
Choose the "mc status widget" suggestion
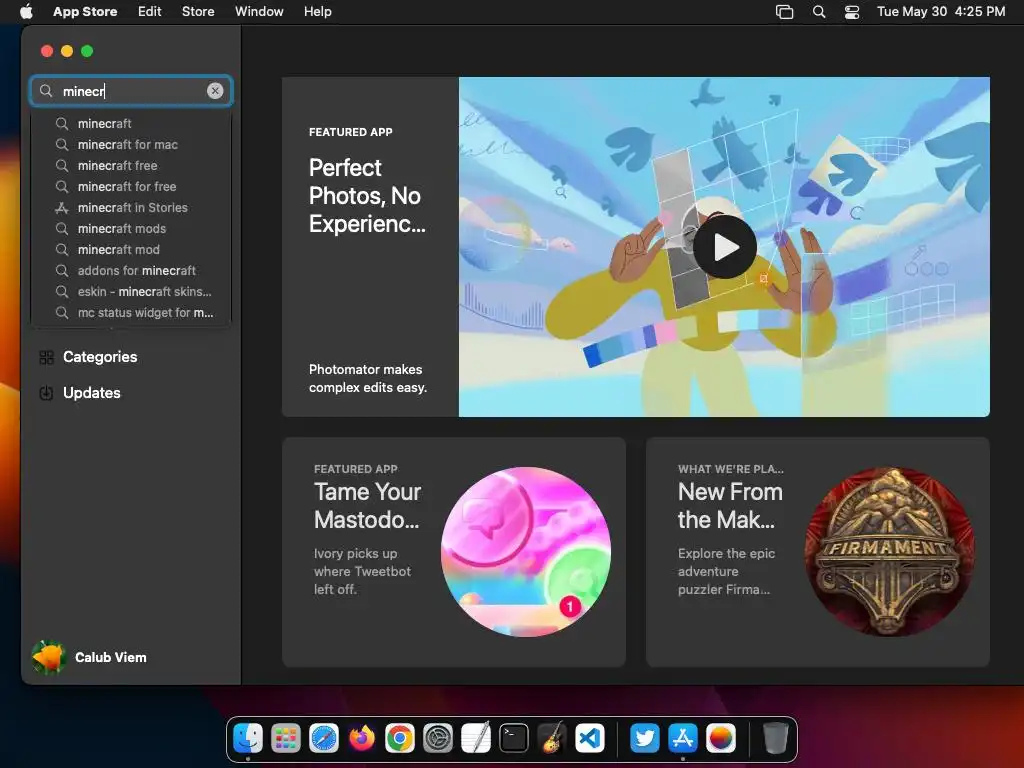click(x=131, y=312)
